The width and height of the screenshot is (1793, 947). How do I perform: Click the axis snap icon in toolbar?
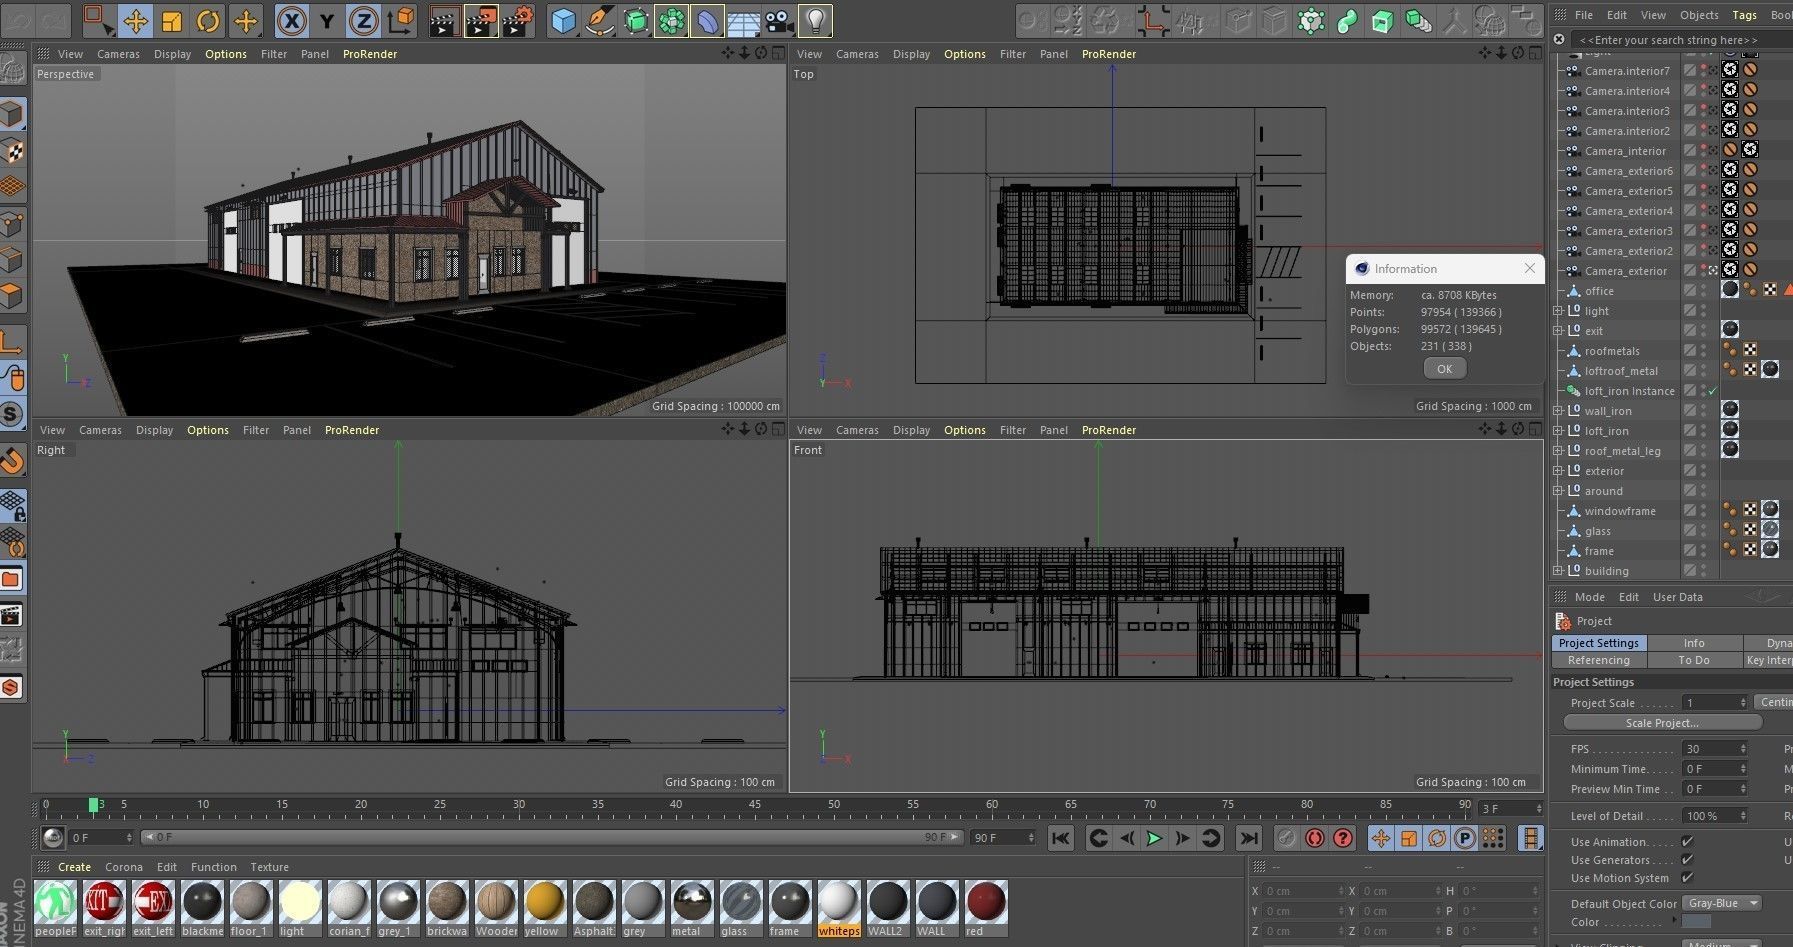pyautogui.click(x=1152, y=20)
